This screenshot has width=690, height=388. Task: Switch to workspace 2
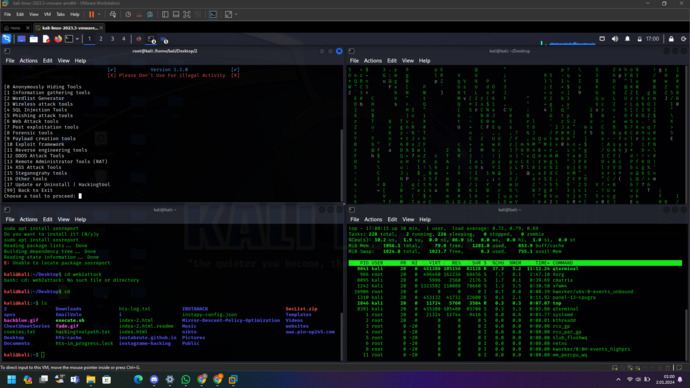click(101, 39)
